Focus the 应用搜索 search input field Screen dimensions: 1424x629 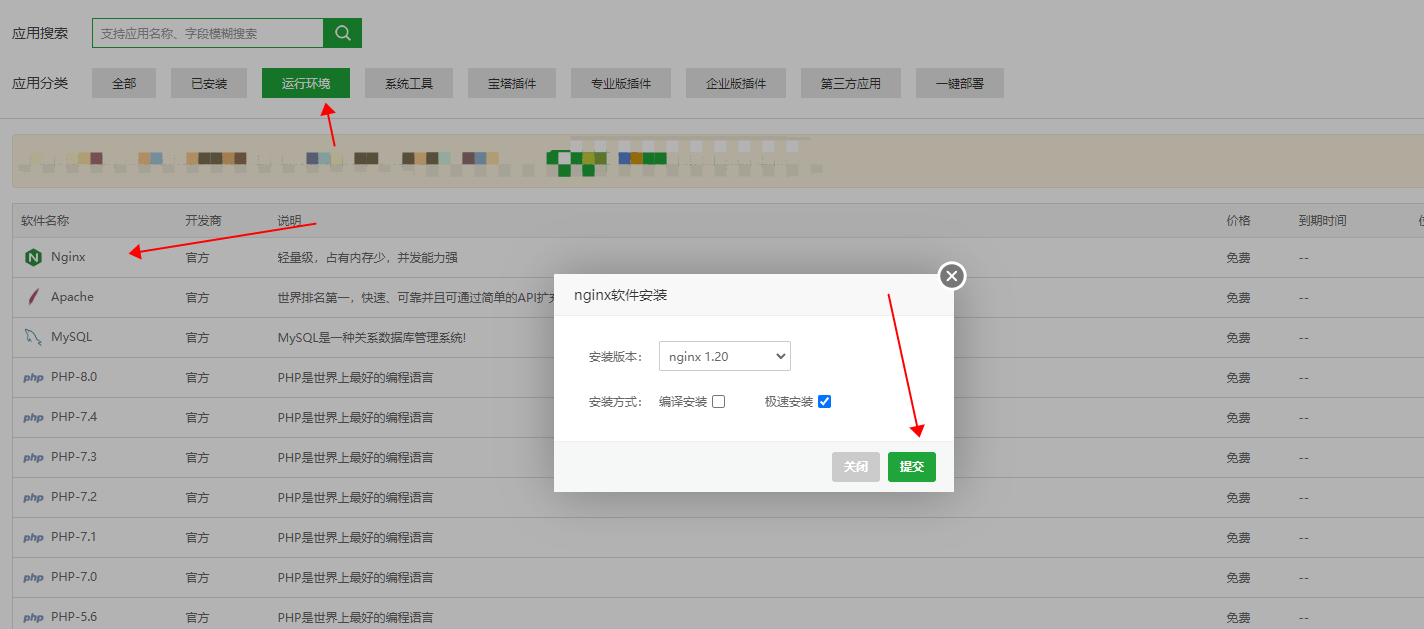pyautogui.click(x=208, y=33)
